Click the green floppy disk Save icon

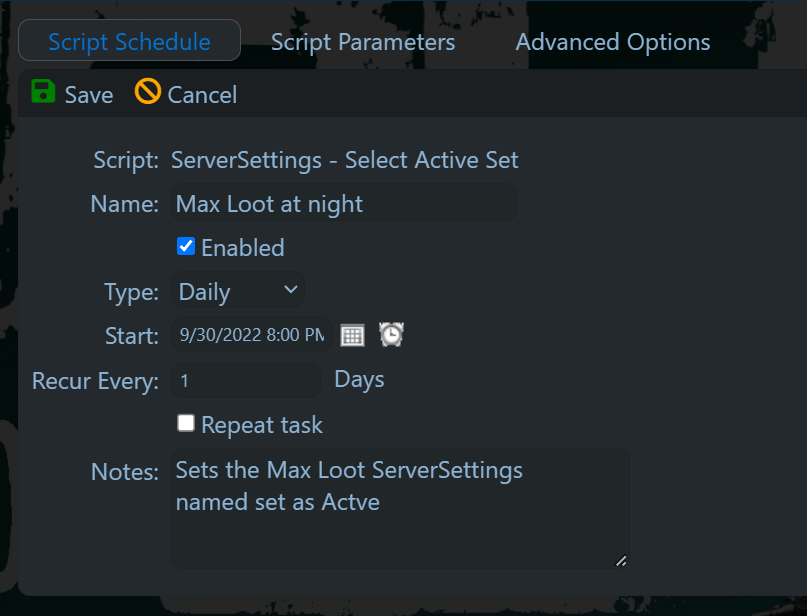43,92
